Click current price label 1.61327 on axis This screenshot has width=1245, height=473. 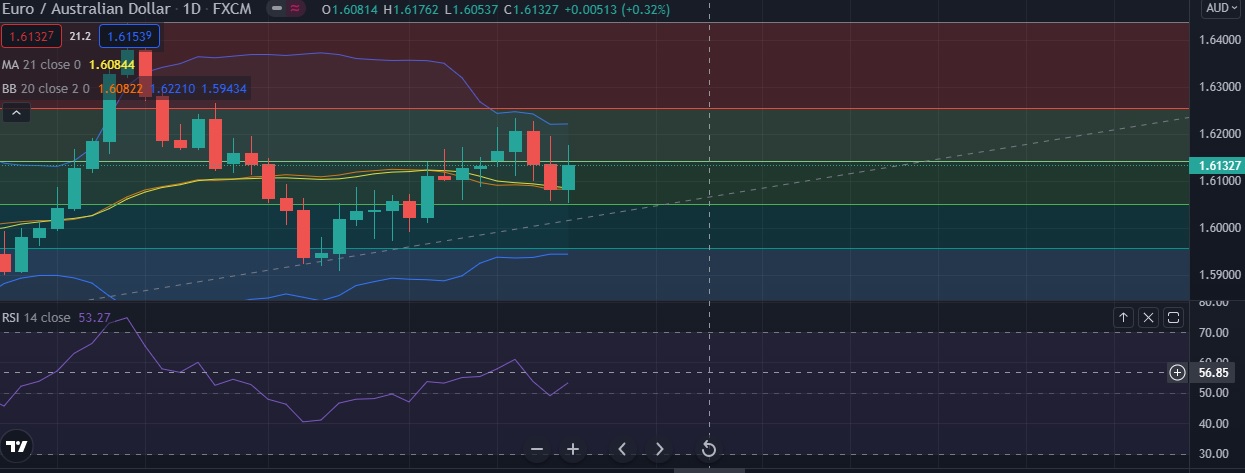click(1215, 166)
